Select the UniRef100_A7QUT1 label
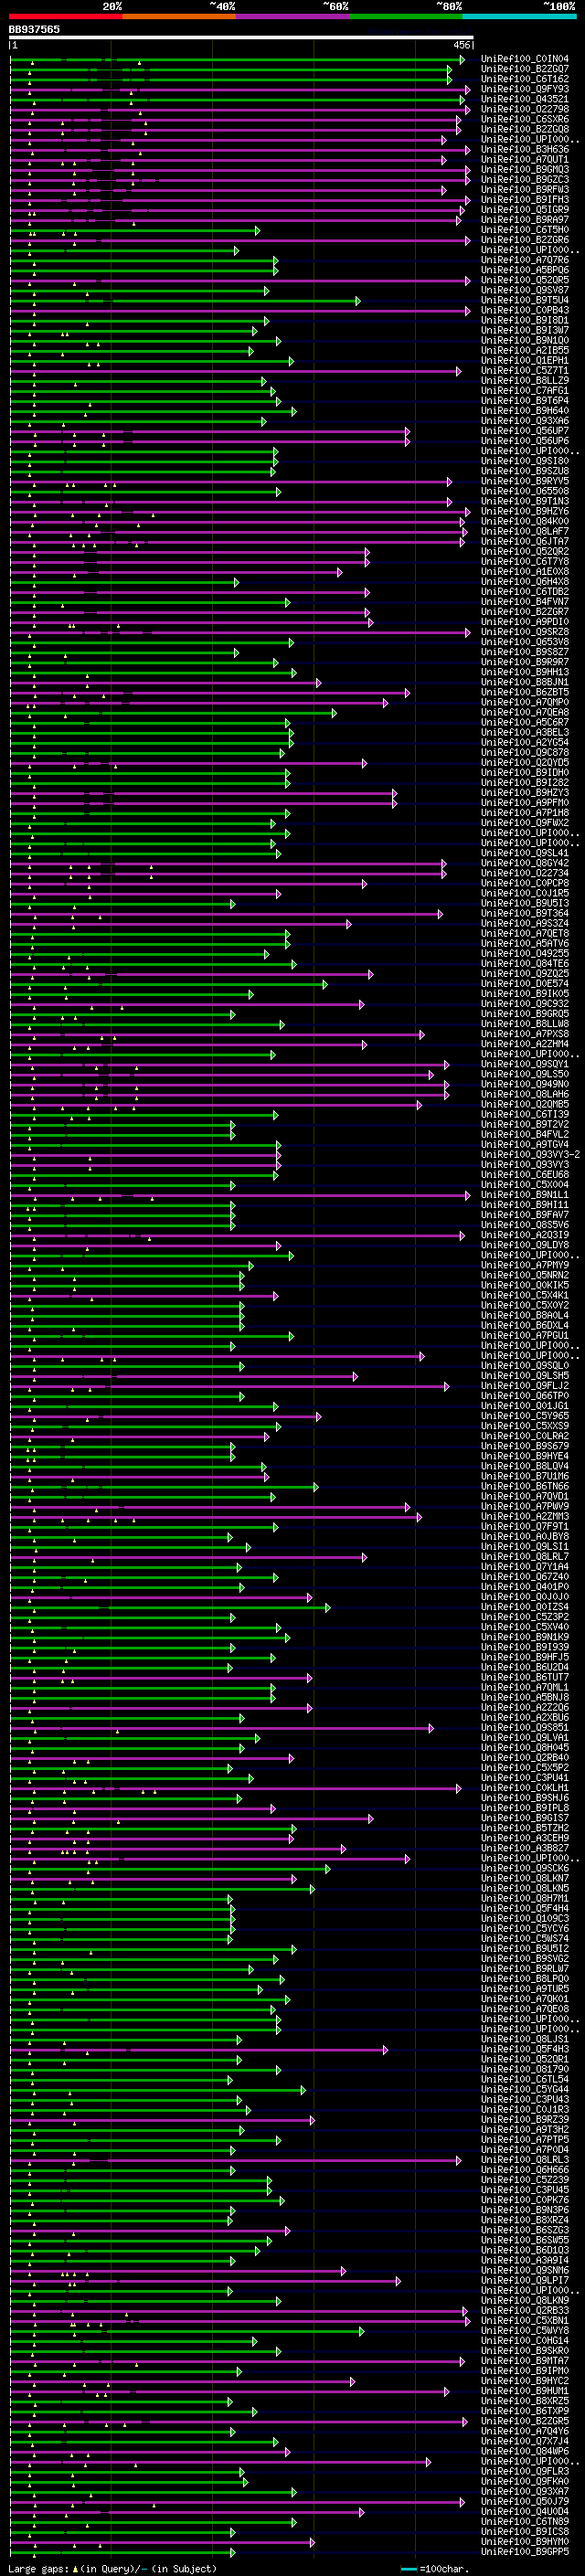The image size is (585, 2576). coord(525,159)
